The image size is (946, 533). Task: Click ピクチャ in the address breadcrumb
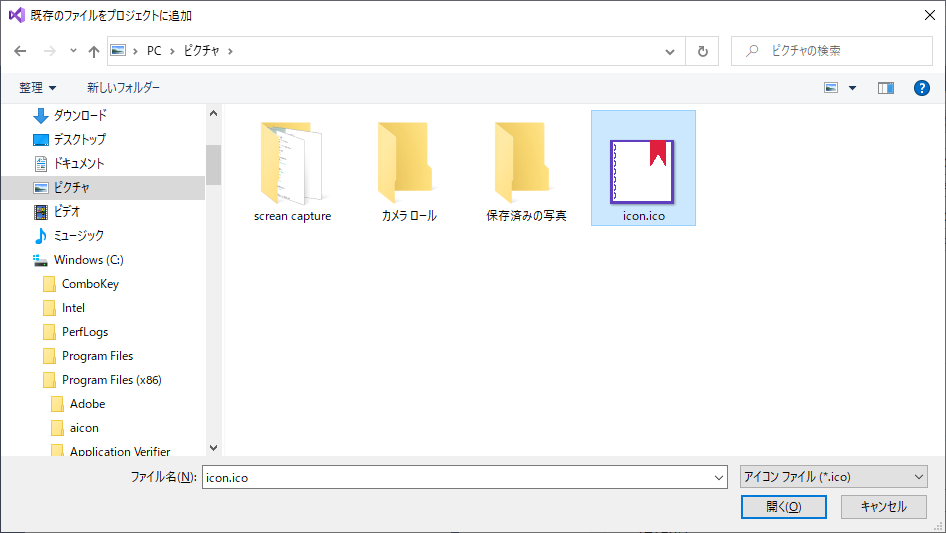tap(202, 51)
